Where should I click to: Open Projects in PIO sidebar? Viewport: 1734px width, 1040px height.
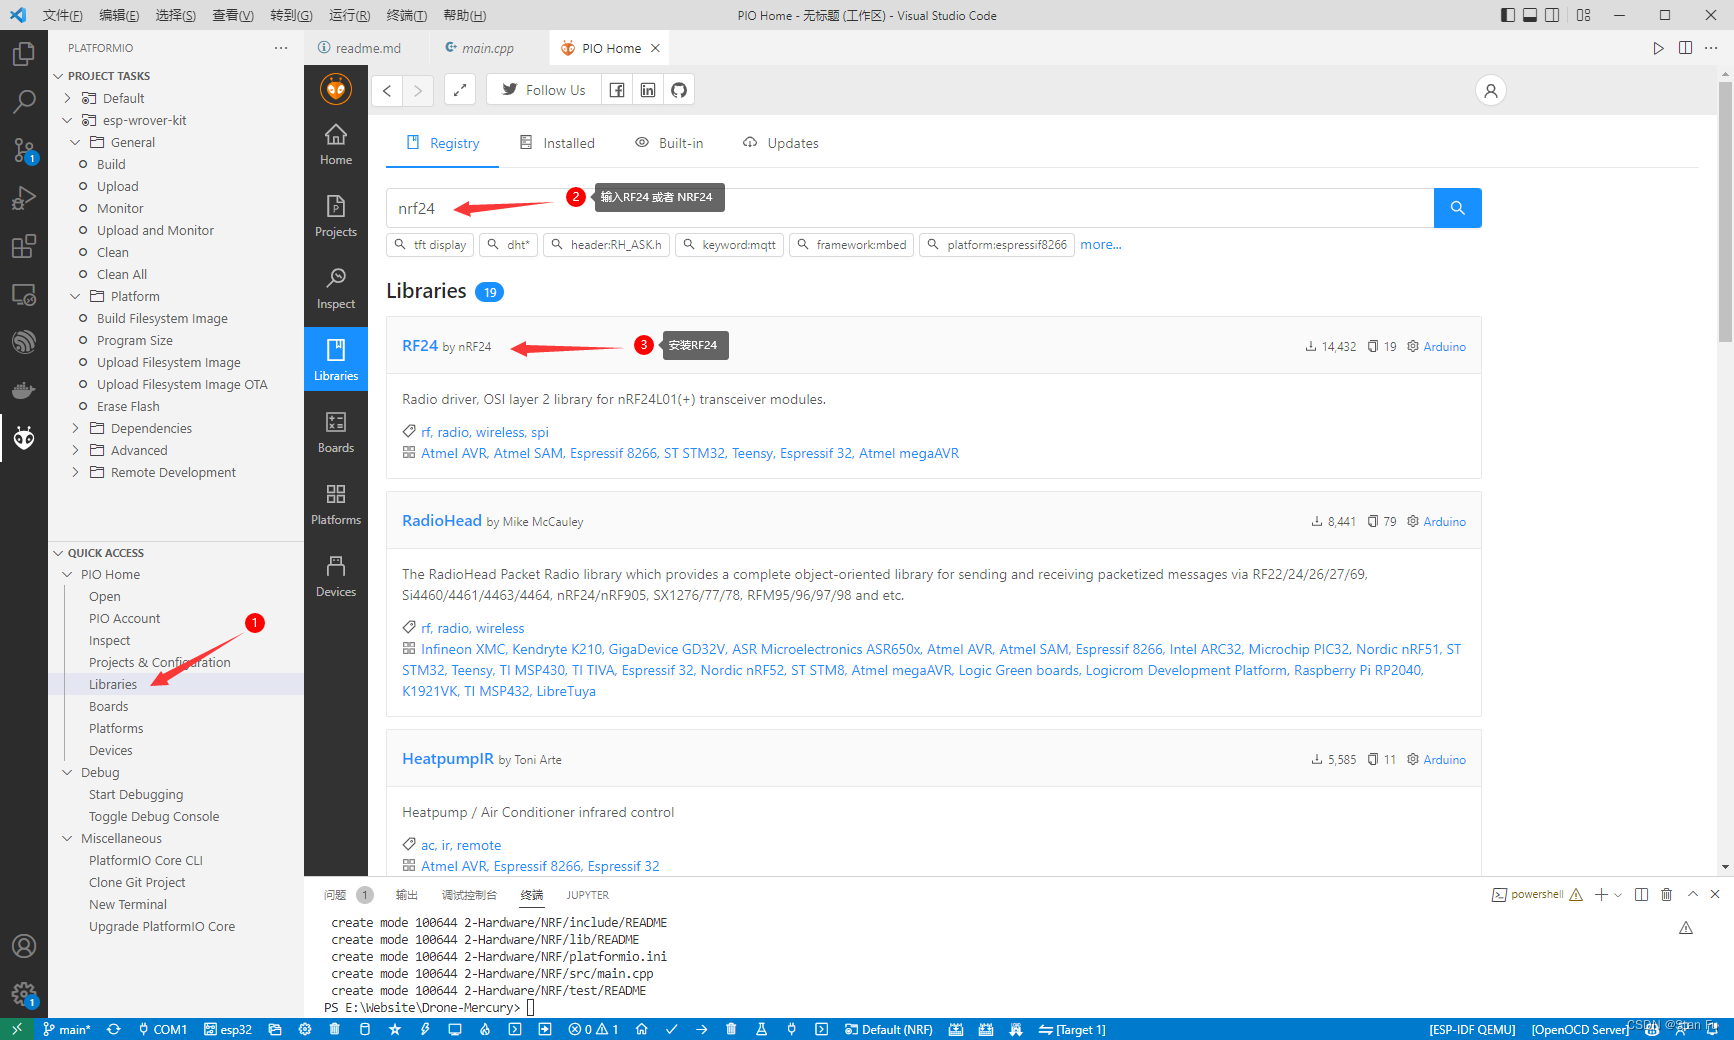[x=336, y=217]
